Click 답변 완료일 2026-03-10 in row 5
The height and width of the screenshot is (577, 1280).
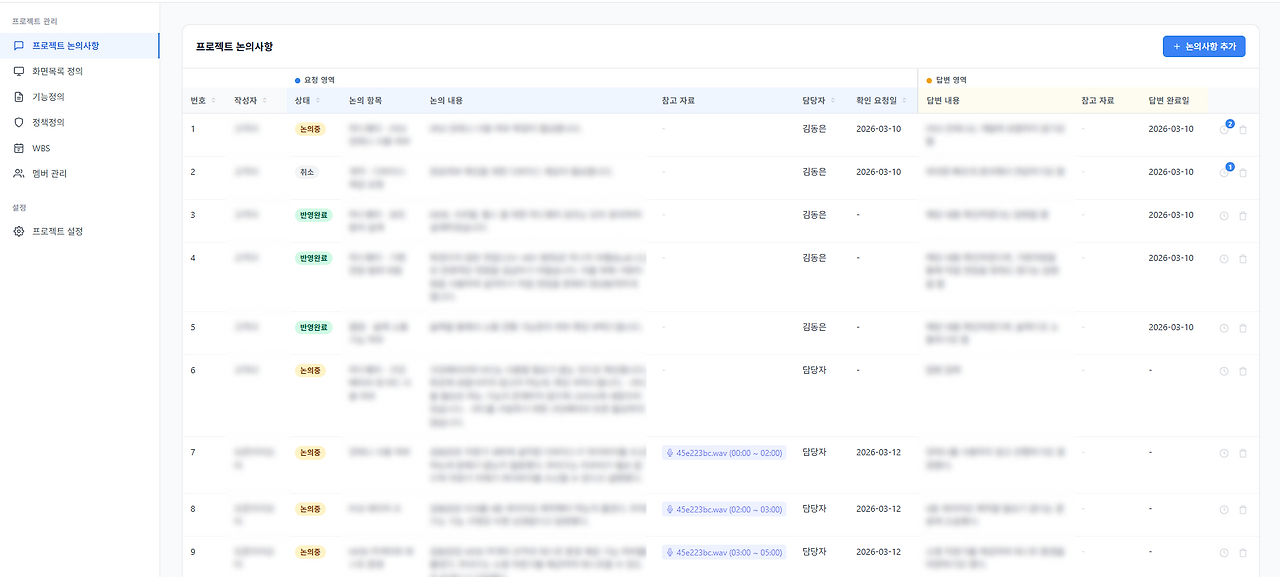click(1171, 327)
